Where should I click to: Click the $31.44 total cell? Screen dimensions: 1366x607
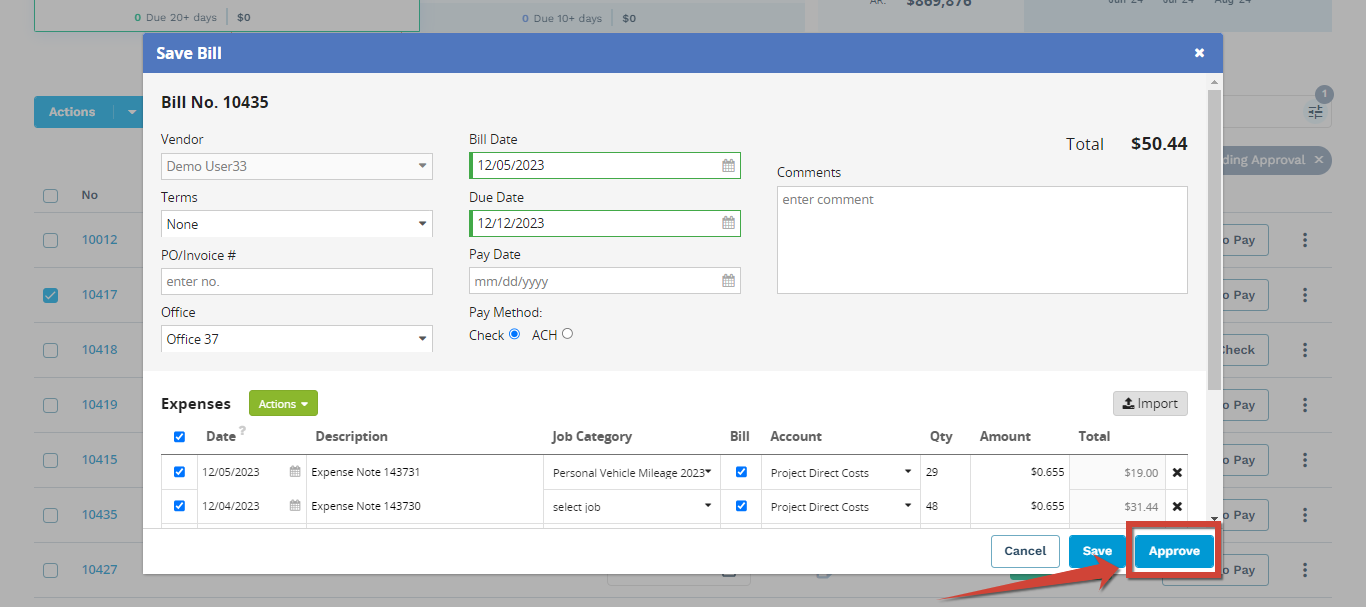tap(1118, 507)
